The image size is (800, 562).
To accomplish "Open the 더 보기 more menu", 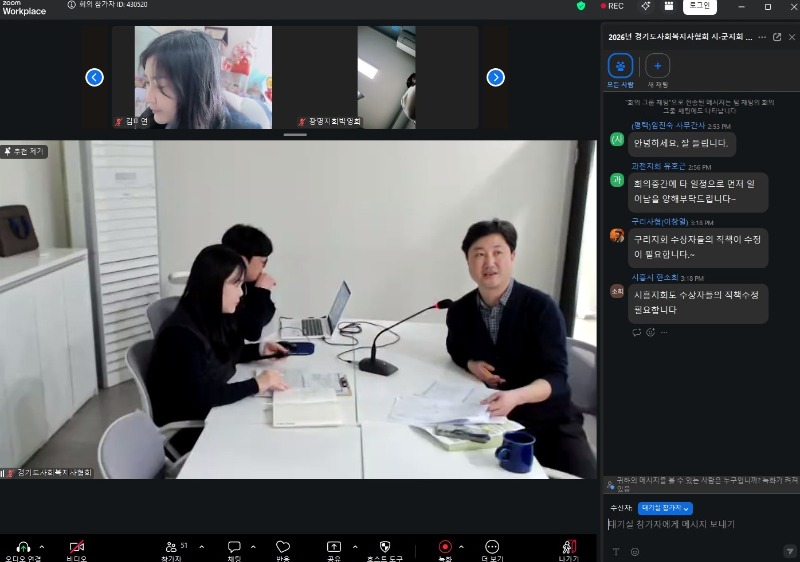I will 492,547.
